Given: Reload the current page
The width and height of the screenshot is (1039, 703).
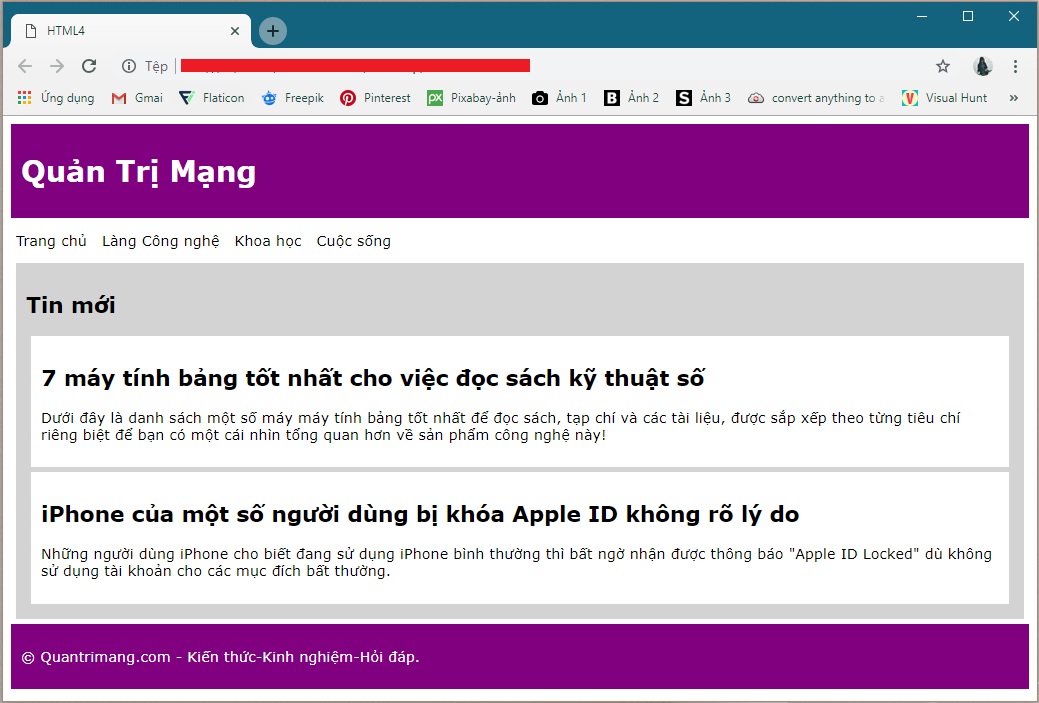Looking at the screenshot, I should (89, 65).
